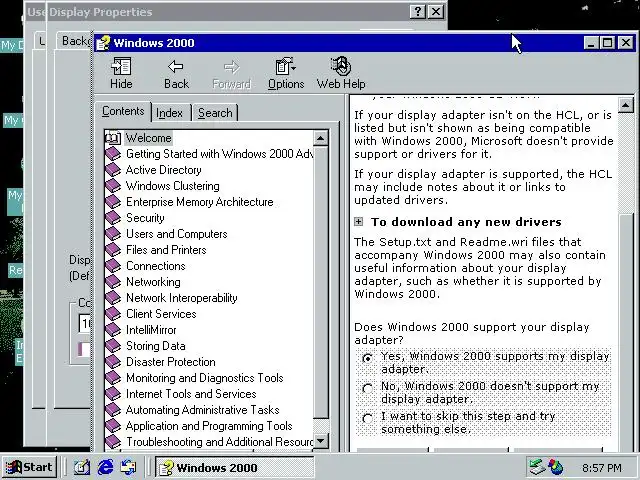Click the Windows 2000 taskbar button
This screenshot has width=640, height=480.
tap(235, 467)
